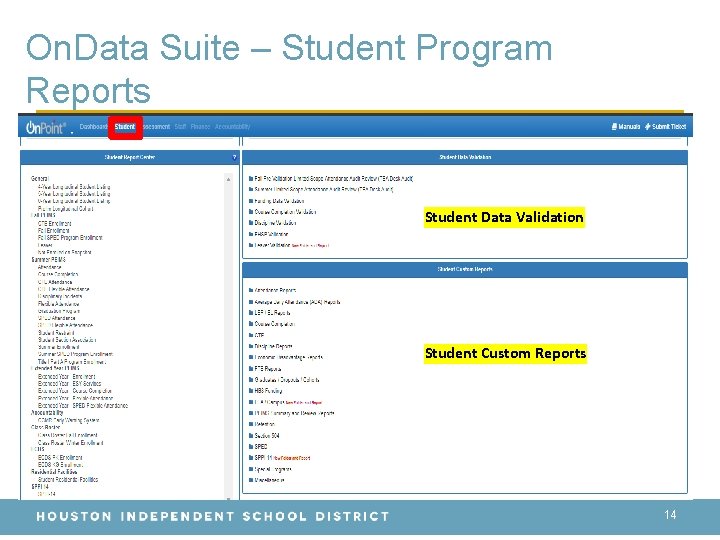Select ECDS PK Enrollment report

tap(60, 458)
